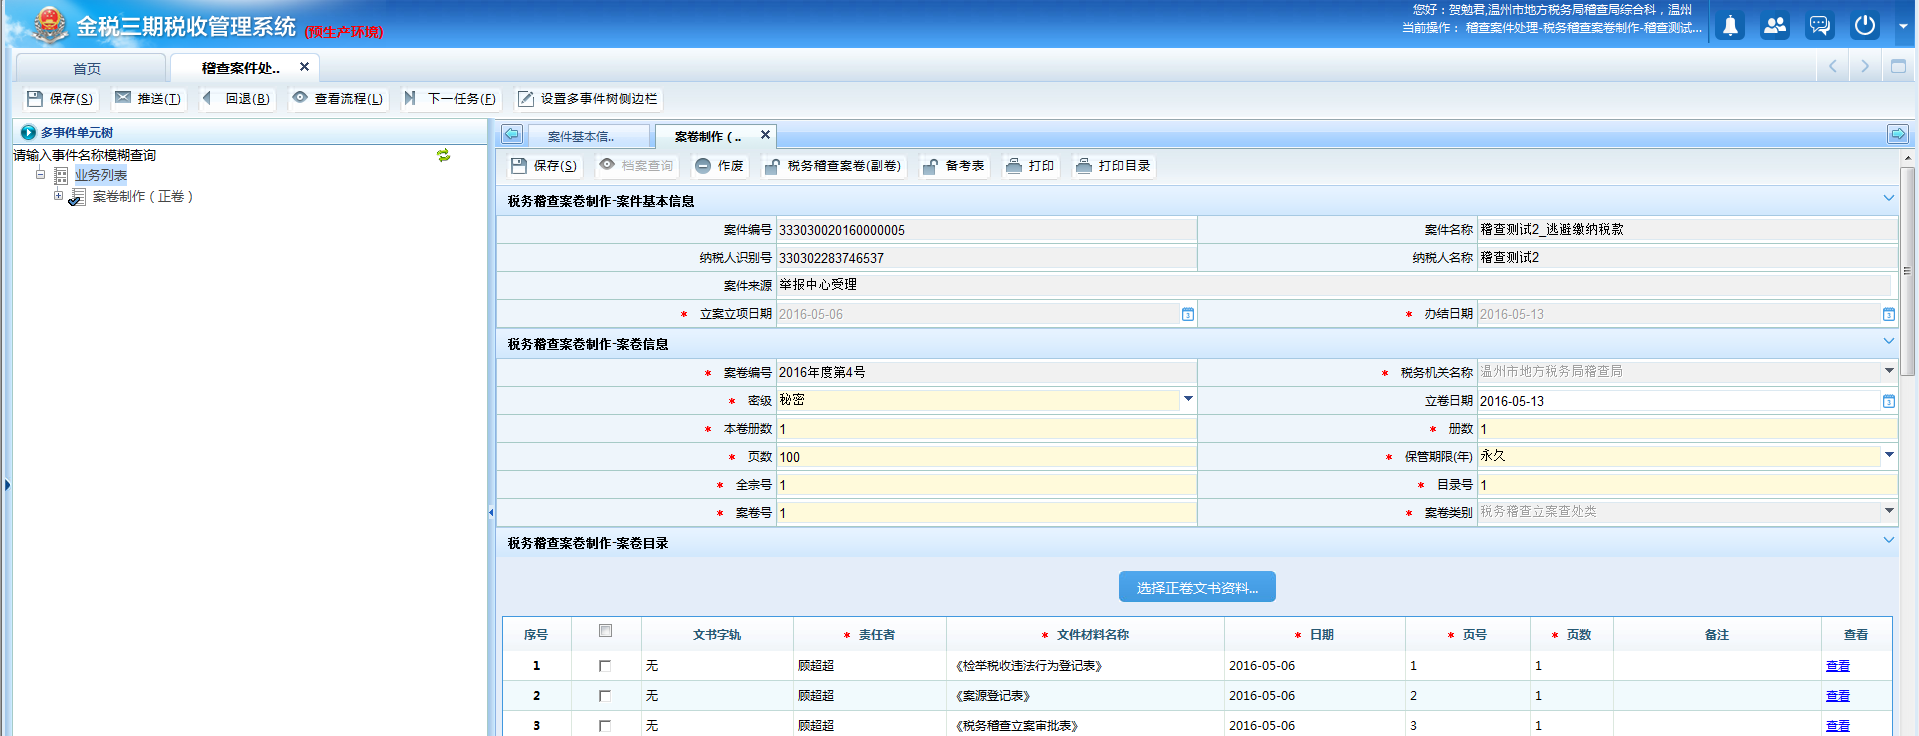Open the chat message icon in header
1919x736 pixels.
(1820, 26)
